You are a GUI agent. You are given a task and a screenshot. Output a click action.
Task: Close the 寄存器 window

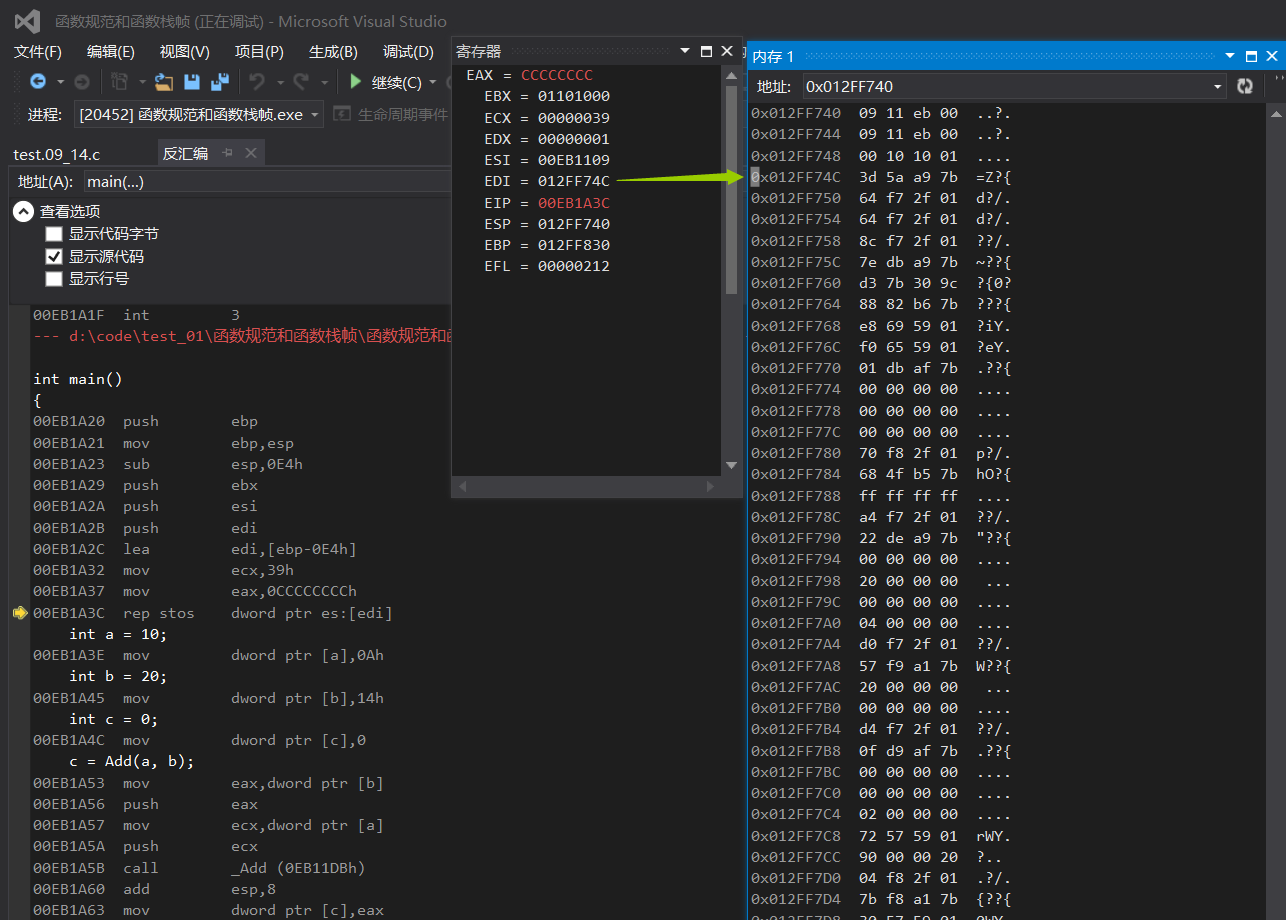[x=727, y=51]
